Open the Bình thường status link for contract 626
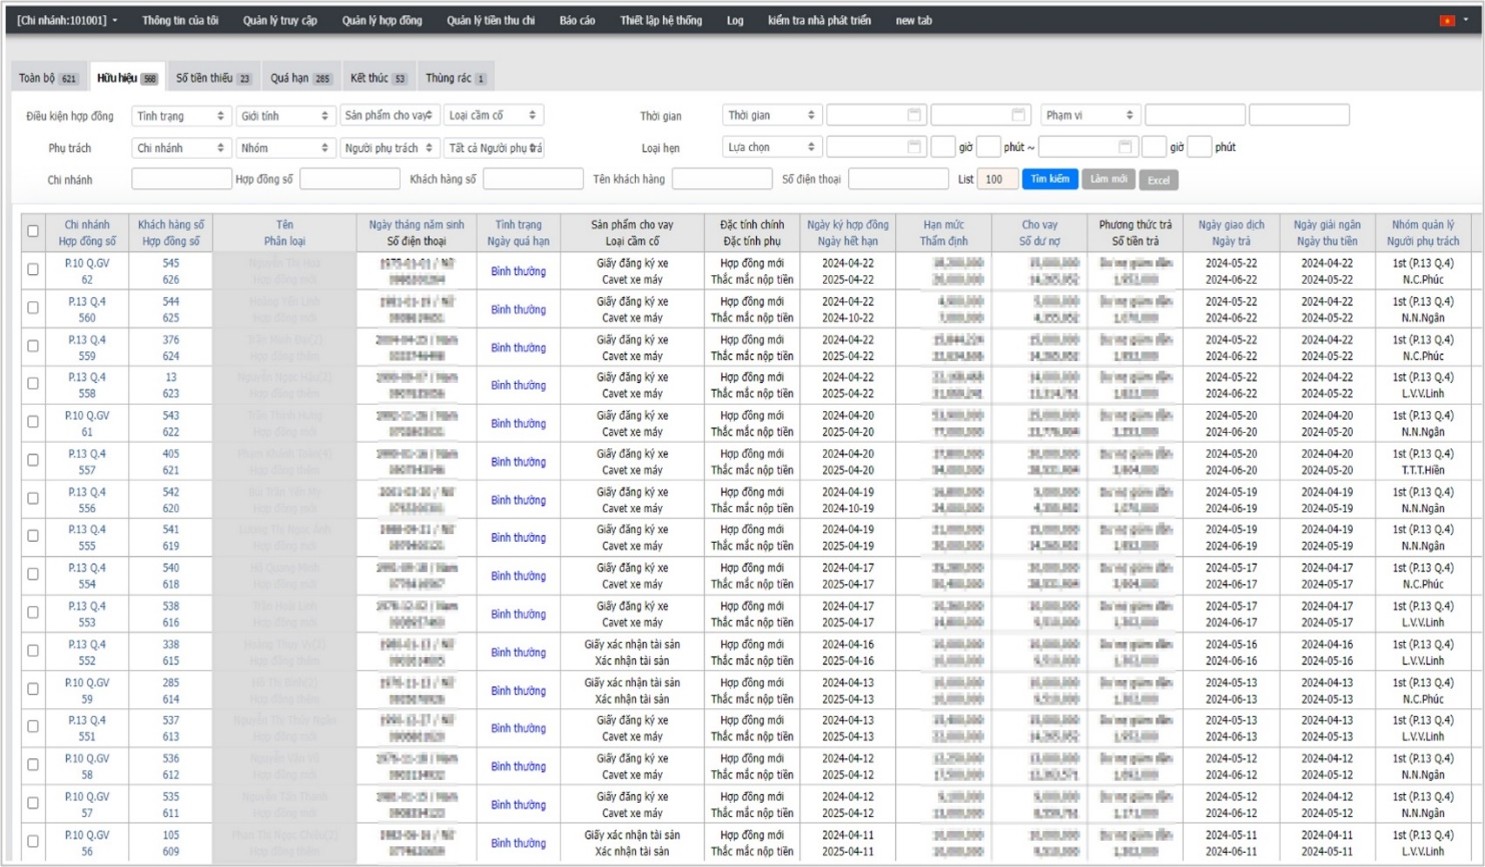This screenshot has height=867, width=1485. coord(518,271)
